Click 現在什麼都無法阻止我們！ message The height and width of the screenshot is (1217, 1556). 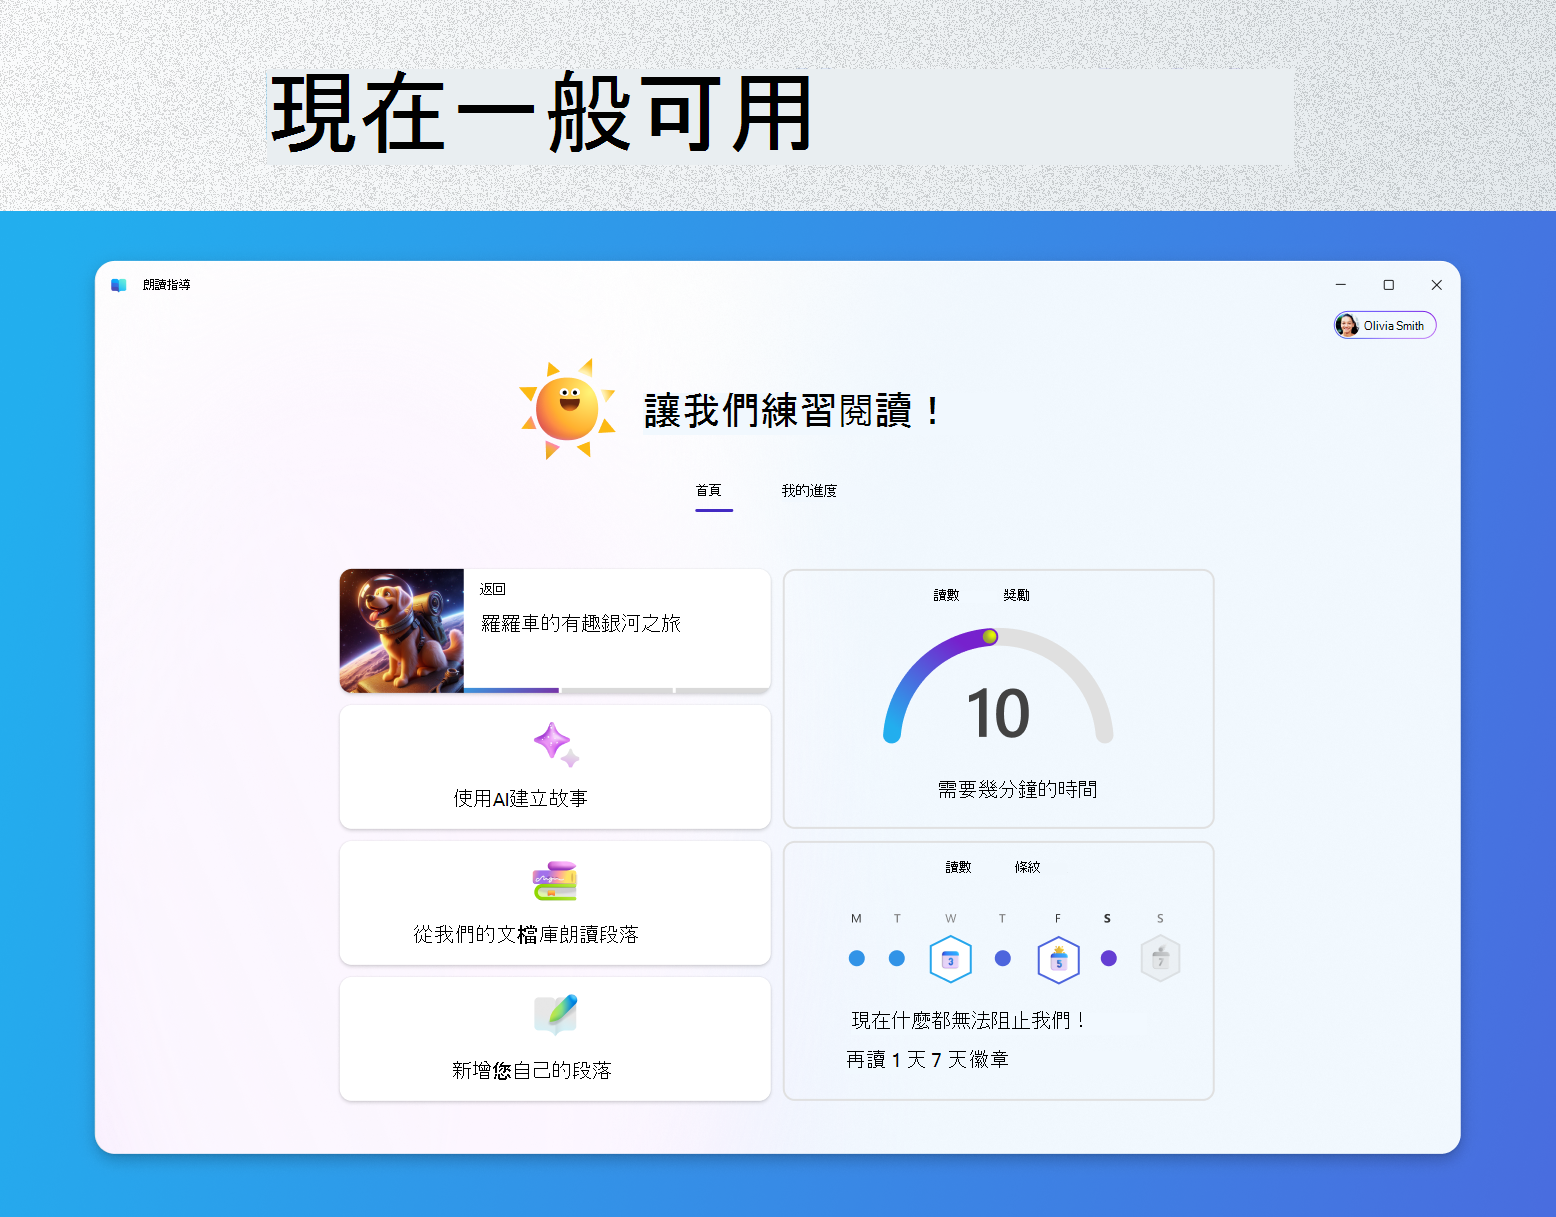point(968,1021)
